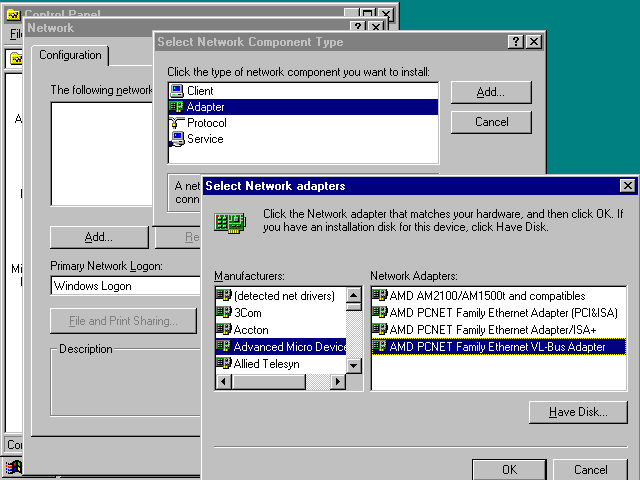The height and width of the screenshot is (480, 640).
Task: Switch to the Configuration tab
Action: pyautogui.click(x=70, y=55)
